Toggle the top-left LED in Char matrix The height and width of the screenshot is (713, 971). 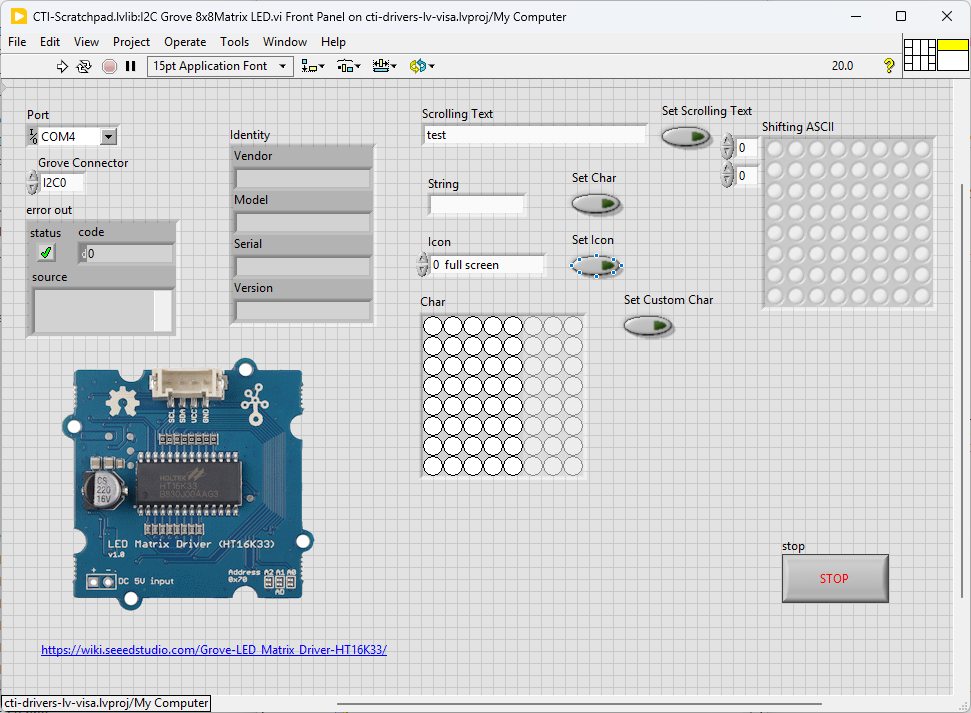point(433,326)
